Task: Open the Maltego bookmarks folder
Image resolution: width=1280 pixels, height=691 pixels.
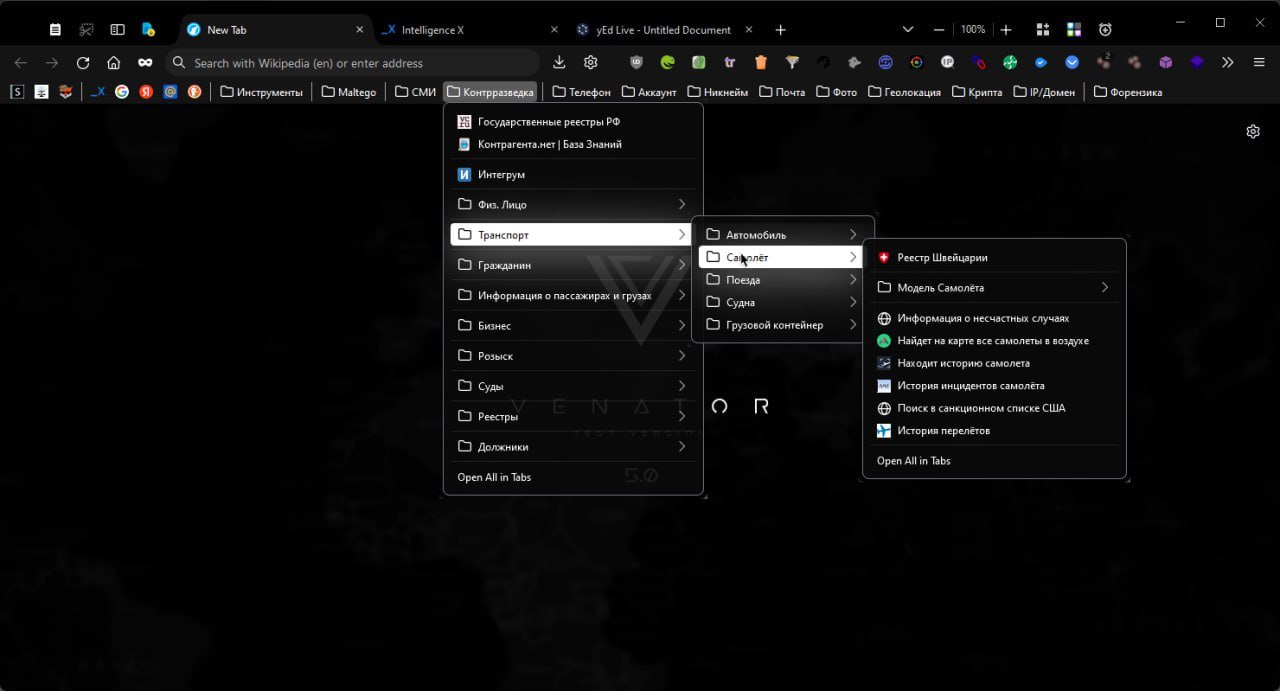Action: click(x=348, y=92)
